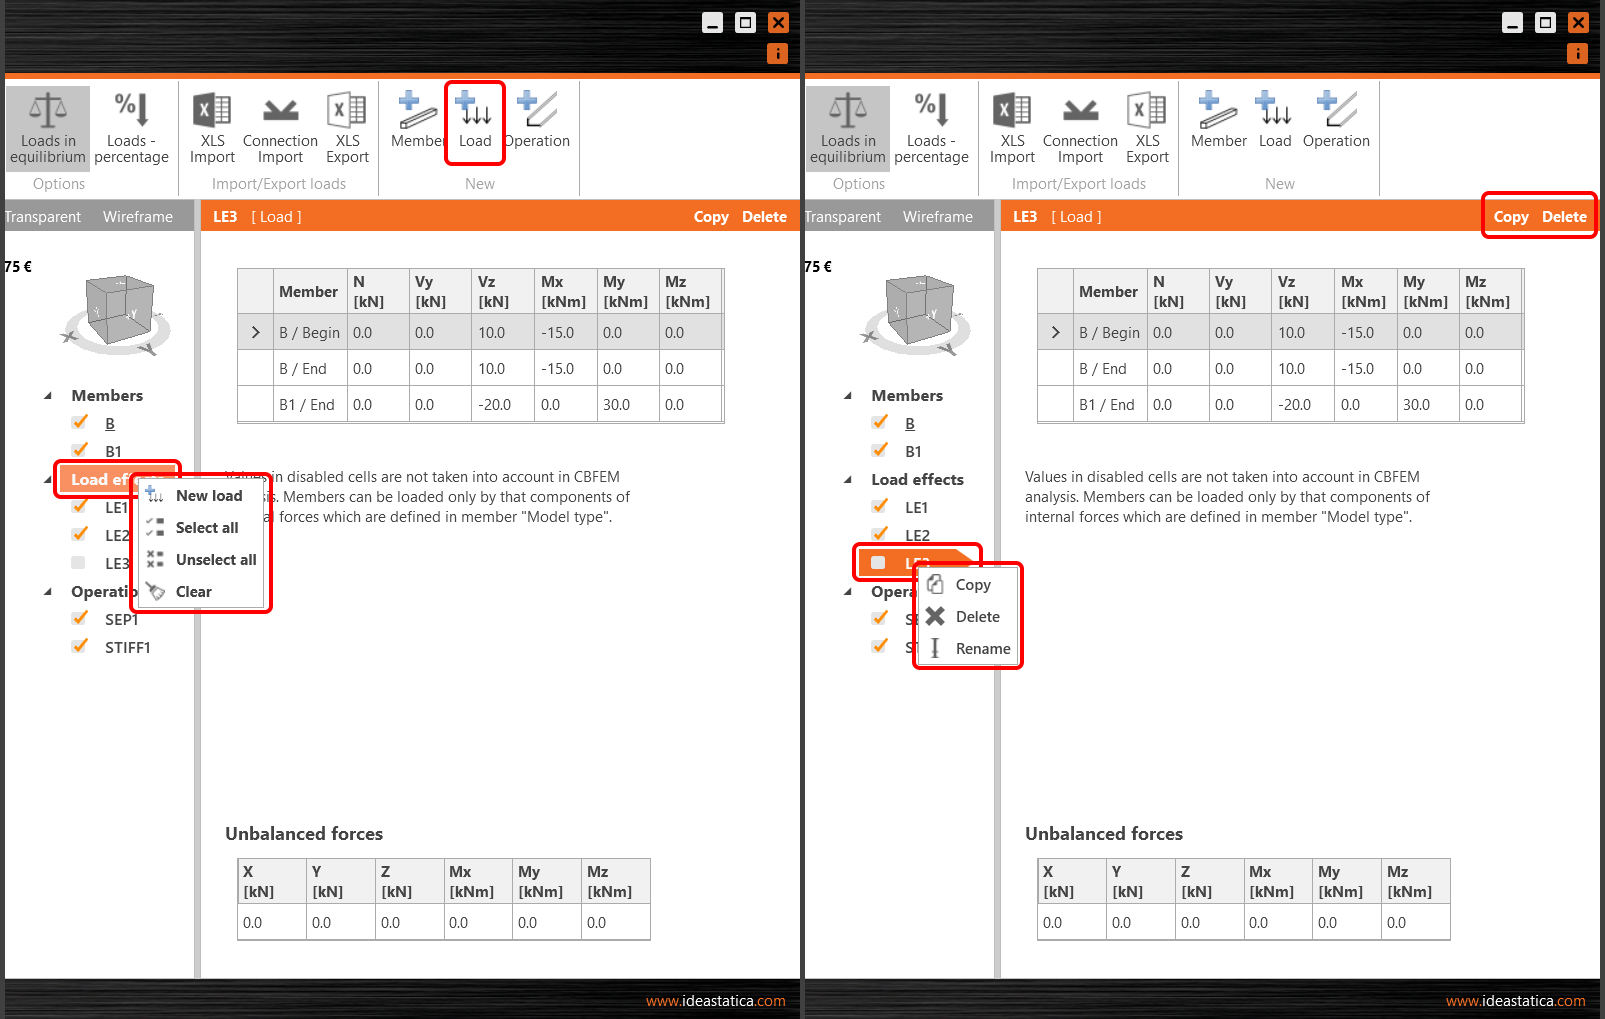Click the Clear broom icon in context menu

point(156,591)
